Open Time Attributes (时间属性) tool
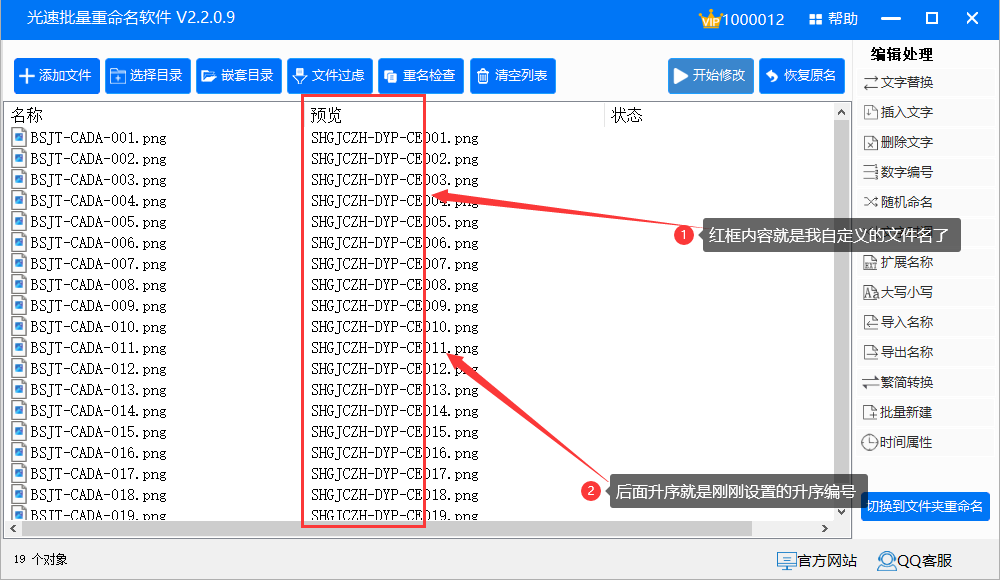Screen dimensions: 1000x580 pyautogui.click(x=897, y=442)
